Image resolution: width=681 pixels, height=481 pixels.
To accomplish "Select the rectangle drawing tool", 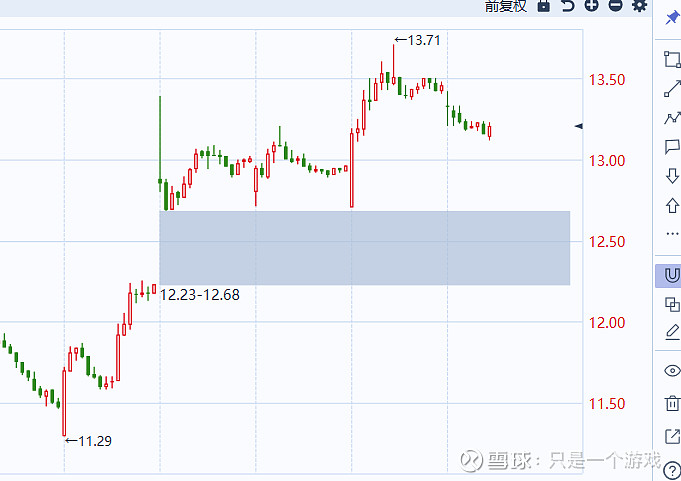I will point(672,59).
